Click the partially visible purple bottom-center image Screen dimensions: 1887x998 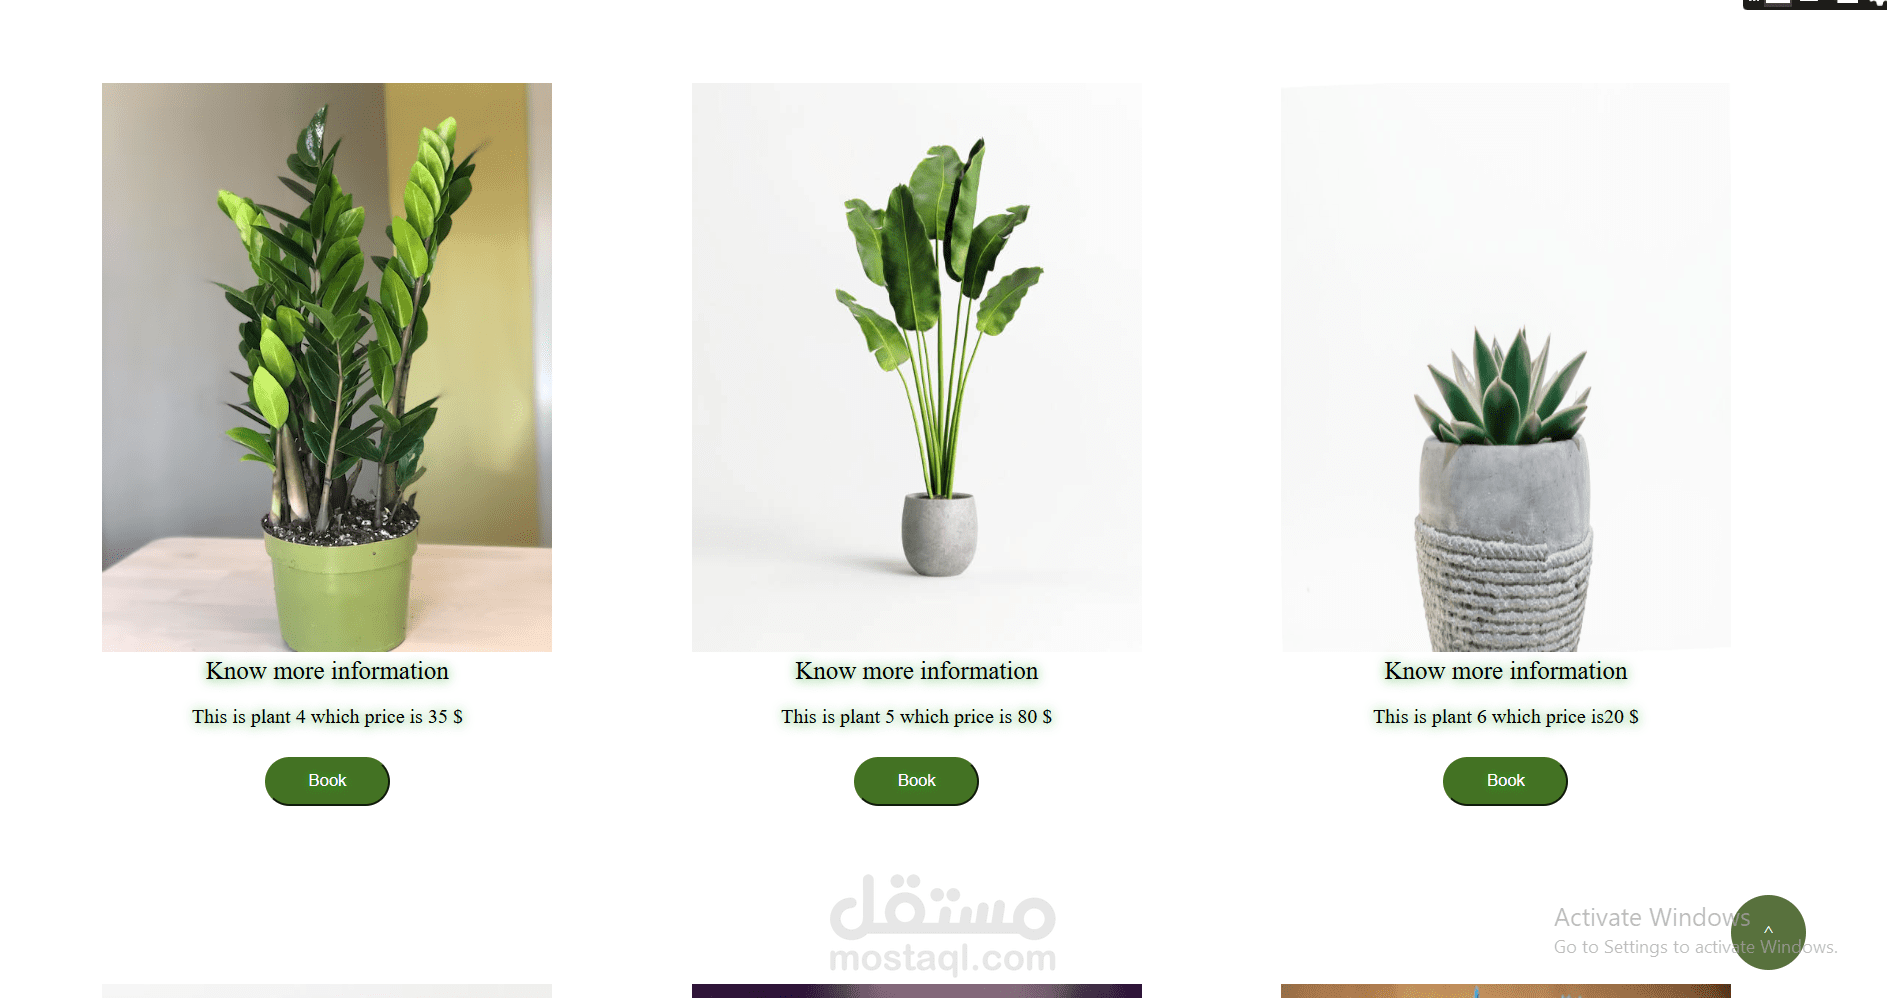(917, 991)
